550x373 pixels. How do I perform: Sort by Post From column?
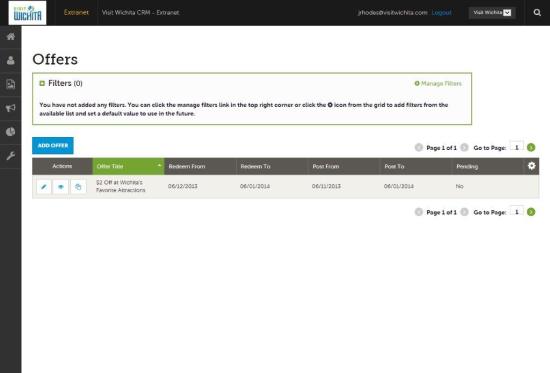click(x=344, y=166)
